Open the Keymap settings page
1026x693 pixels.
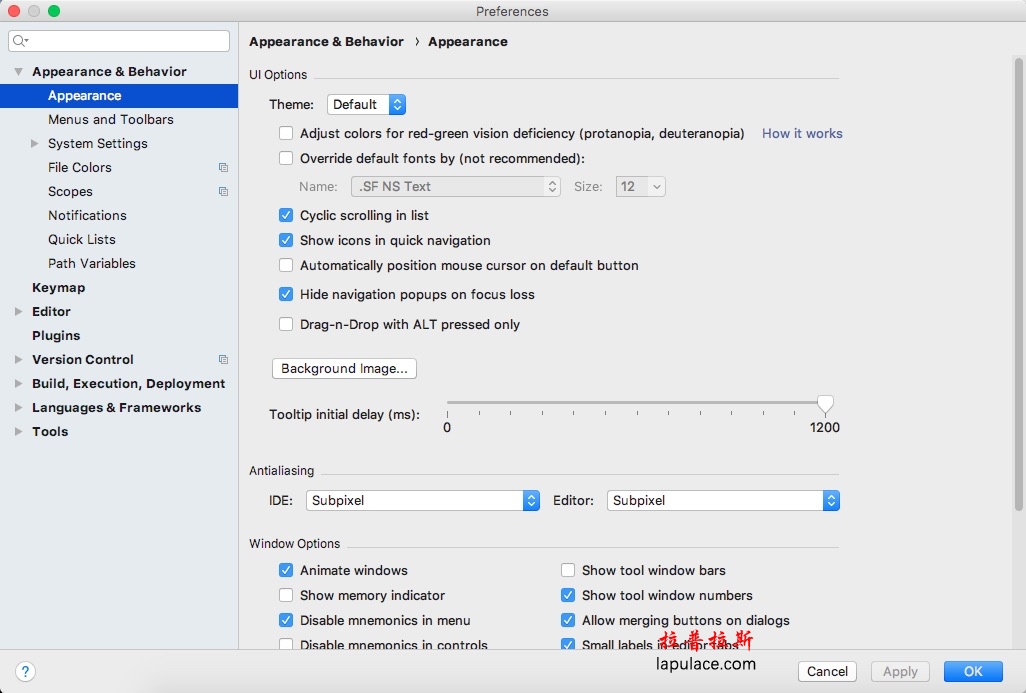pyautogui.click(x=58, y=287)
